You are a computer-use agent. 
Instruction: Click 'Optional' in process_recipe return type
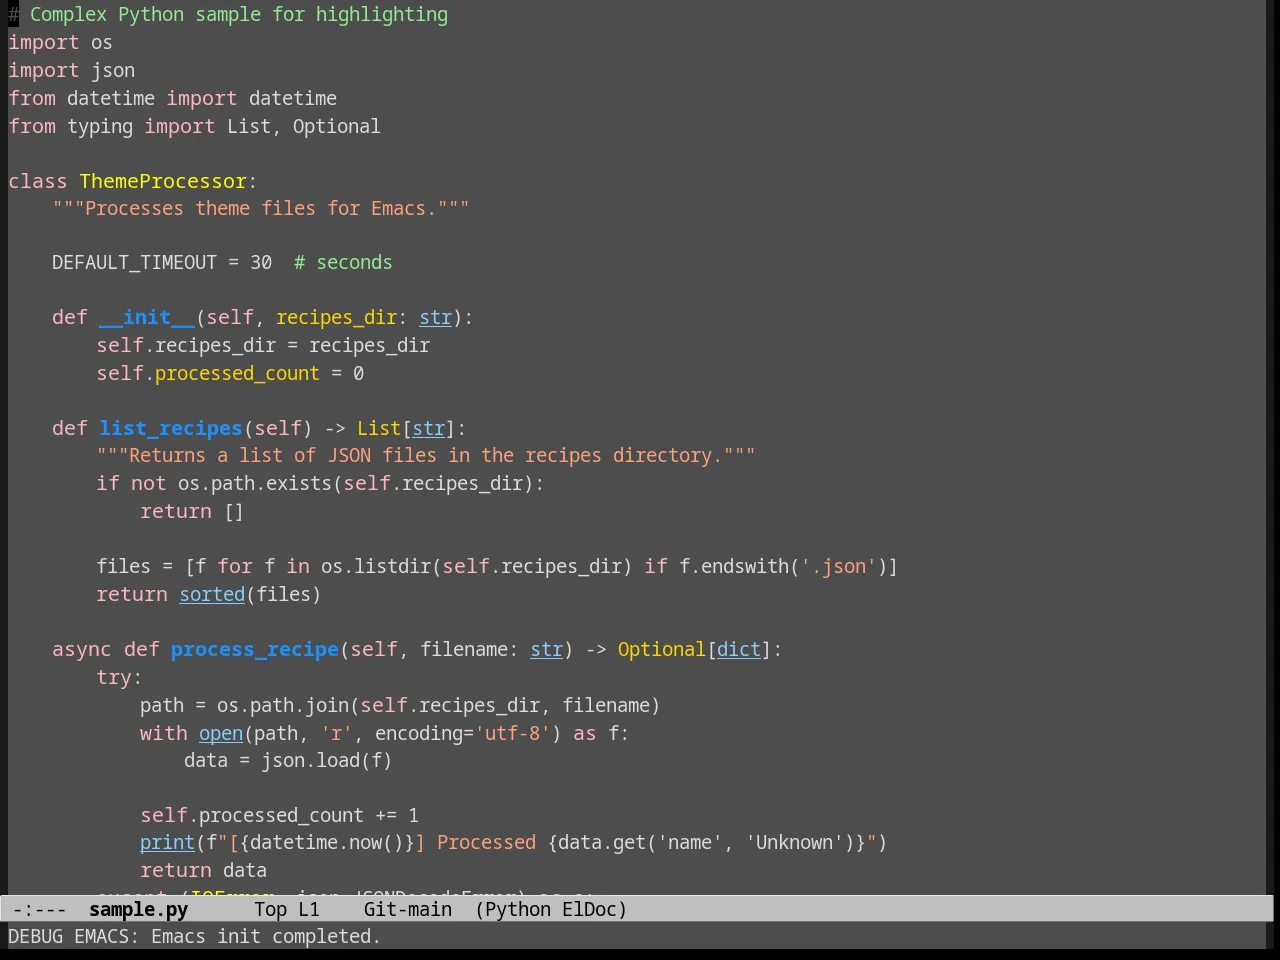tap(661, 649)
